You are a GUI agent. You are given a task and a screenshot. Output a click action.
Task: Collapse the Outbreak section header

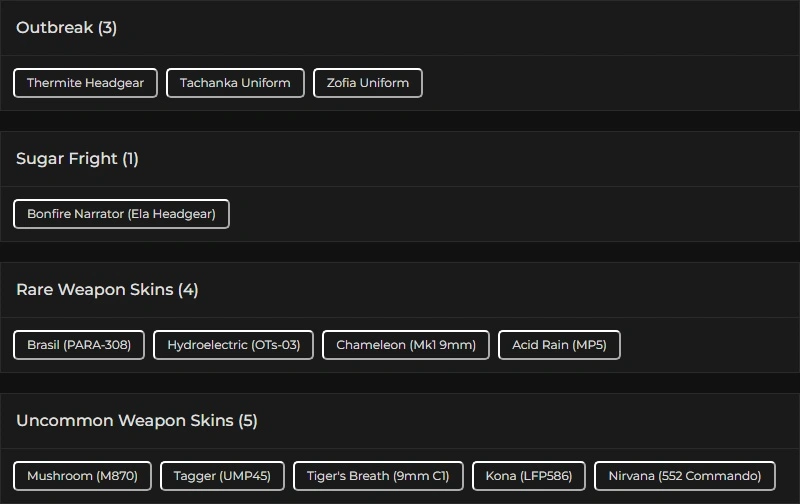tap(55, 28)
